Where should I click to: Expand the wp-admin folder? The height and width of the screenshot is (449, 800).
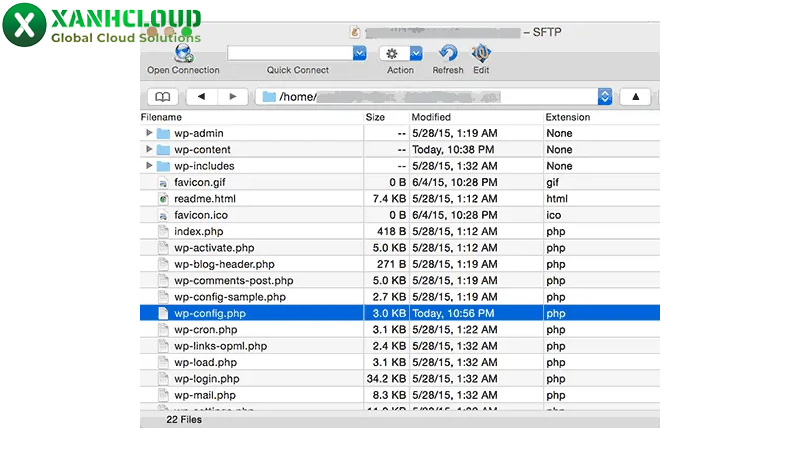(x=150, y=133)
